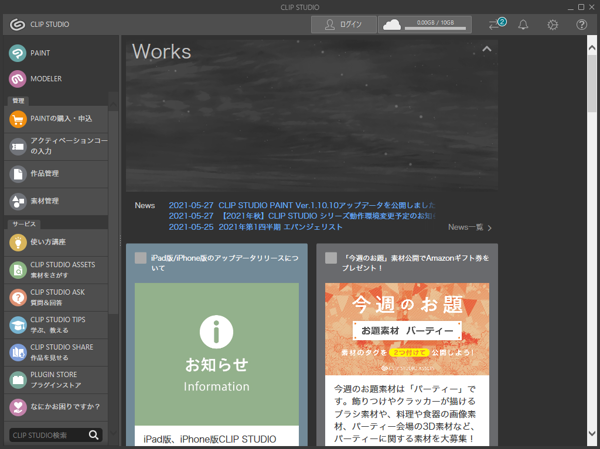This screenshot has width=600, height=449.
Task: Toggle the checkbox on the iPad版/iPhone版 update card
Action: 140,258
